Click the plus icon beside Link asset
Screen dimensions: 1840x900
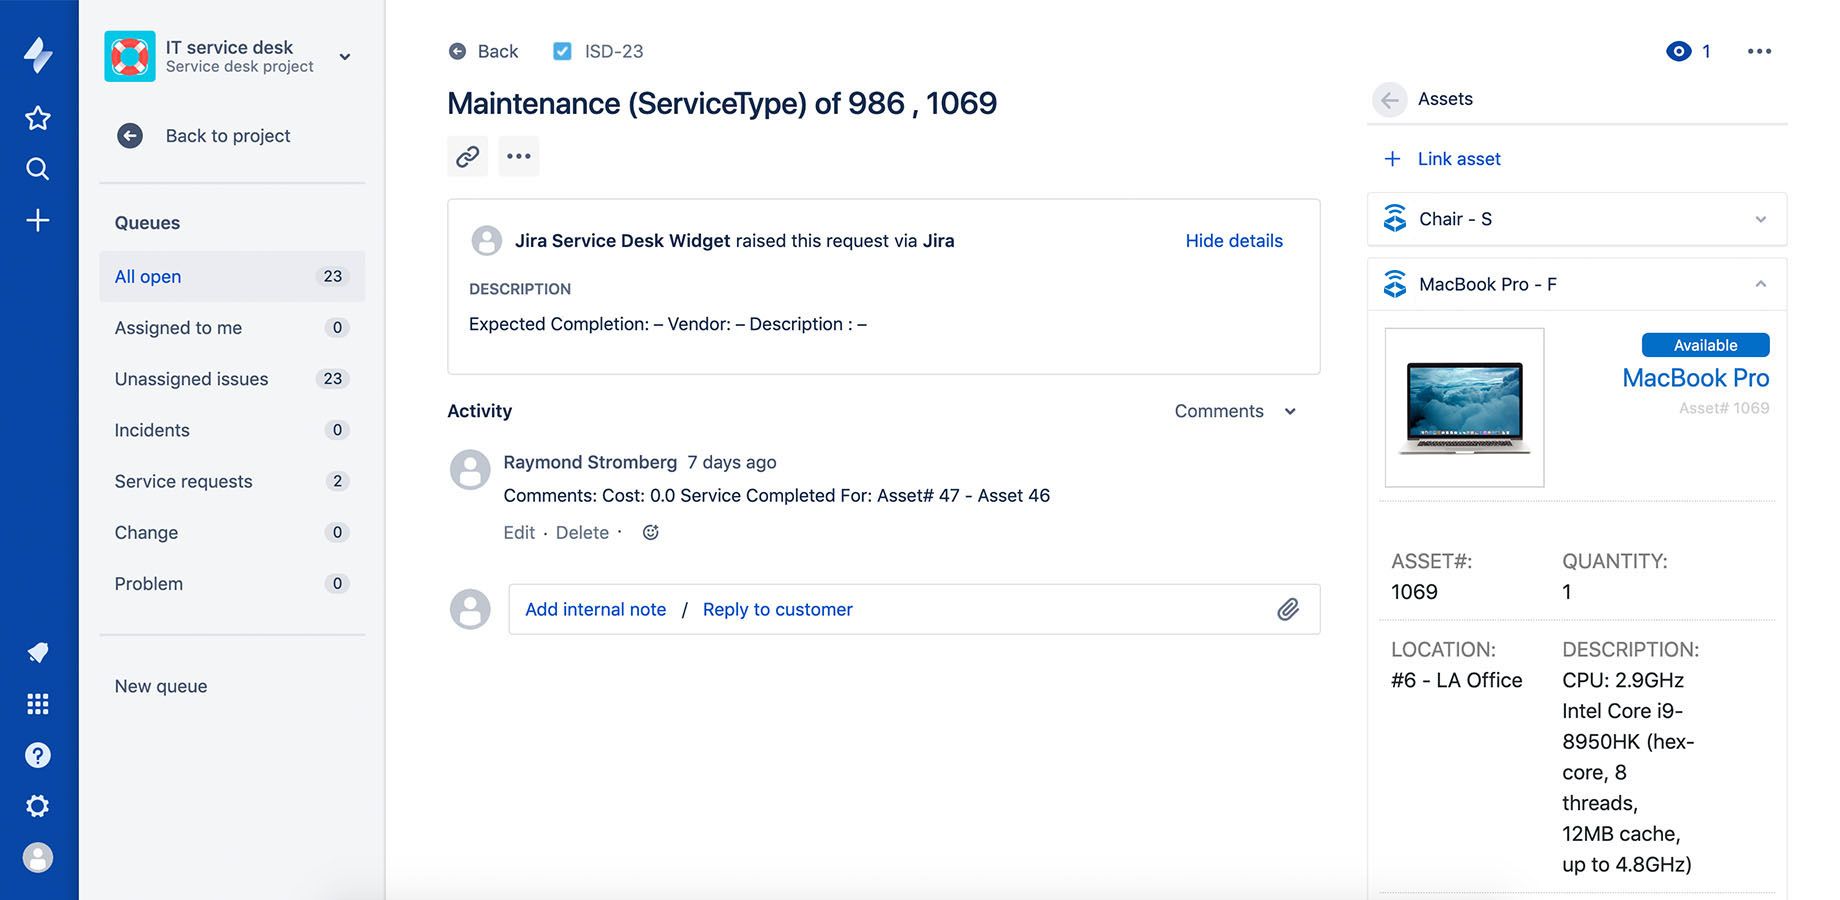coord(1392,159)
